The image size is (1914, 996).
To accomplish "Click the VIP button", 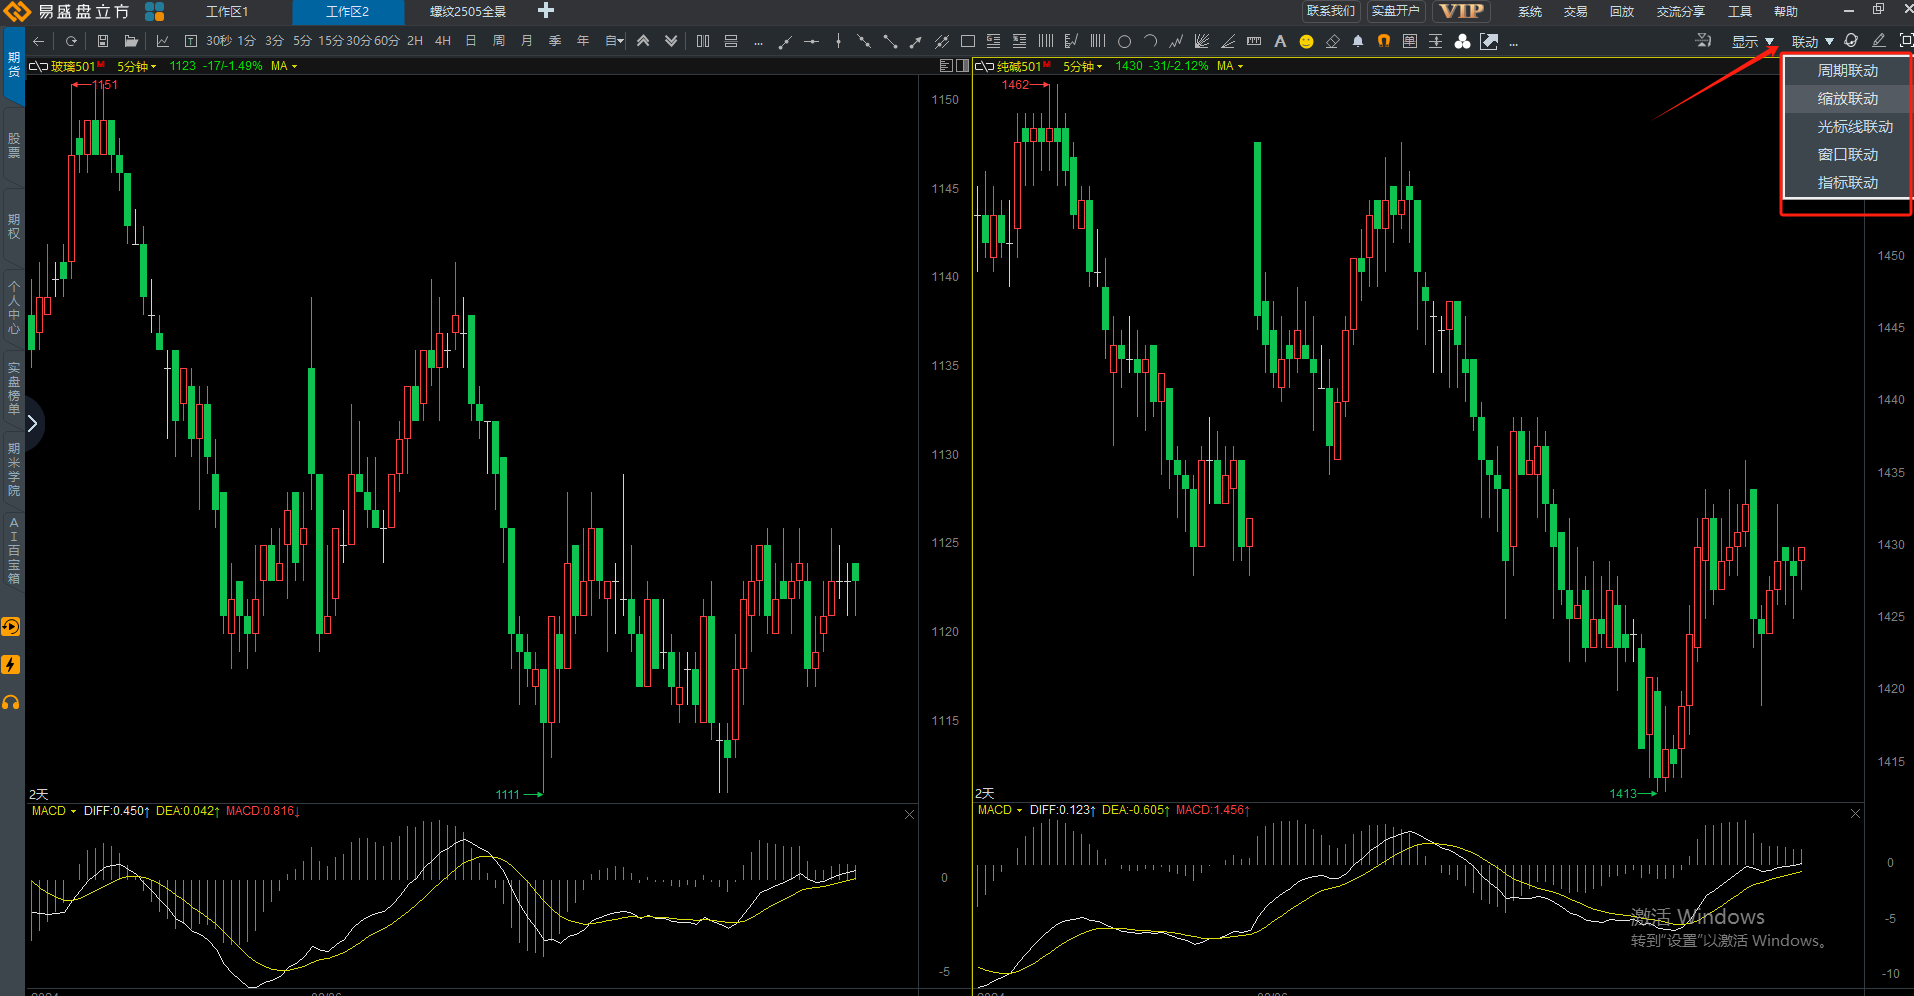I will [x=1461, y=11].
